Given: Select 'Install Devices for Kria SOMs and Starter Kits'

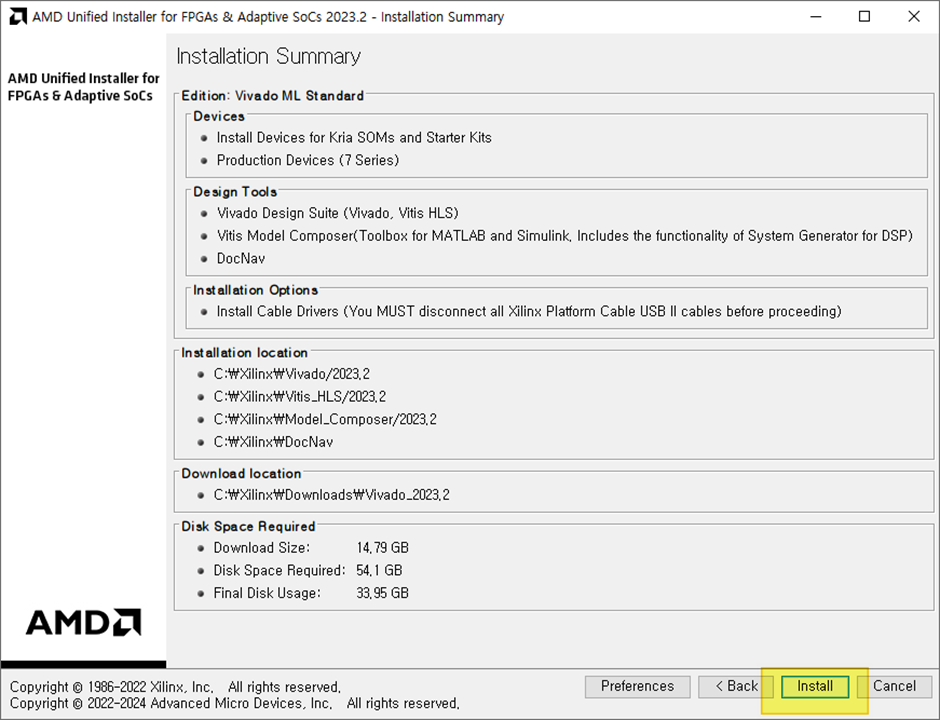Looking at the screenshot, I should pyautogui.click(x=354, y=138).
